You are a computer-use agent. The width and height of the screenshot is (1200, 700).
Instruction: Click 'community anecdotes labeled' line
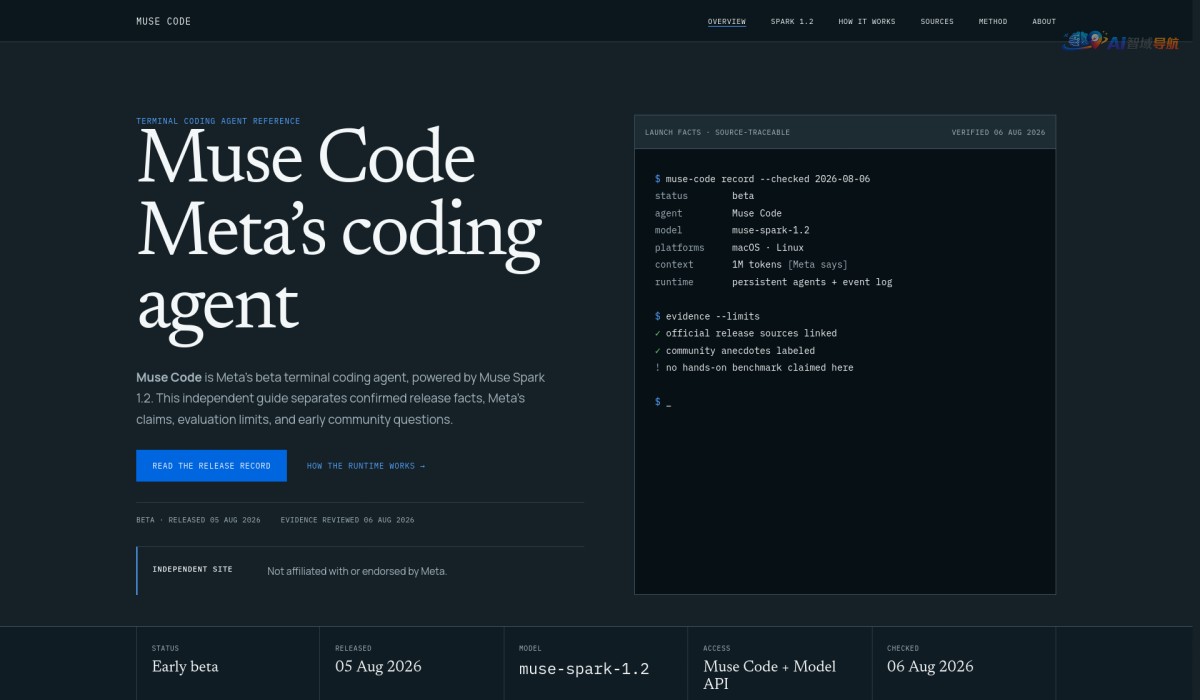click(x=735, y=351)
